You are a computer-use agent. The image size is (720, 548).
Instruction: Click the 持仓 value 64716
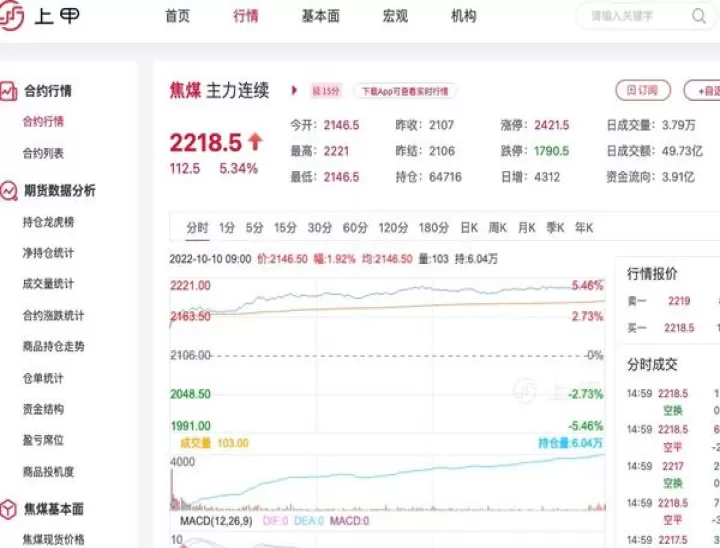(445, 177)
